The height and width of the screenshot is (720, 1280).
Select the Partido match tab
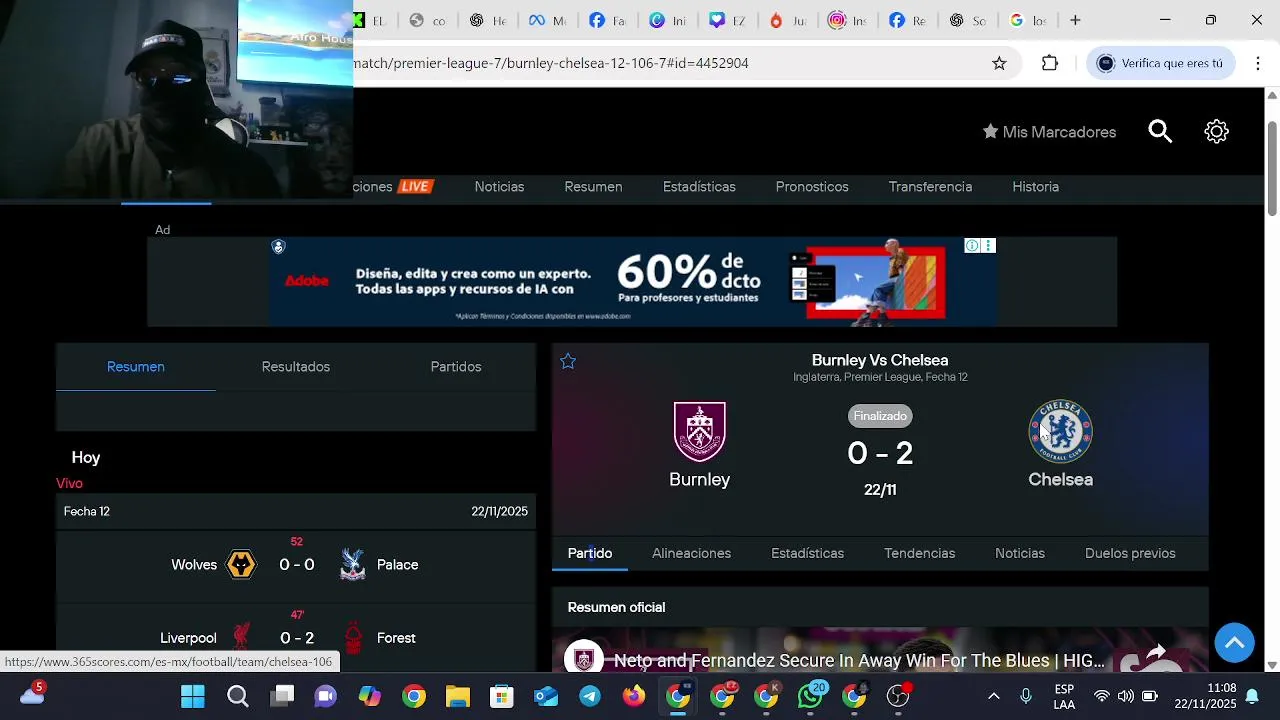coord(590,553)
